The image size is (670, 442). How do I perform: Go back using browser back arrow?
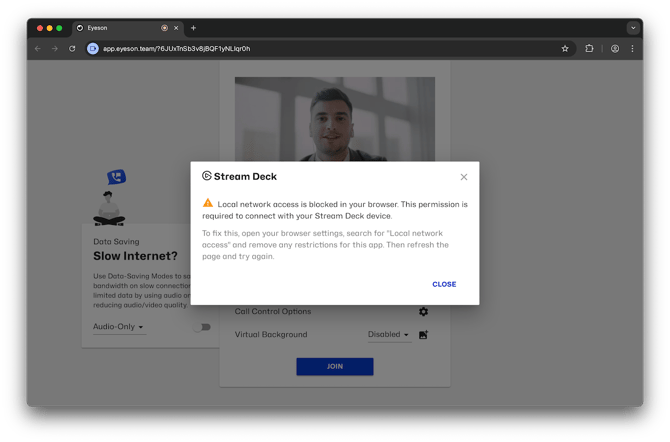click(38, 49)
